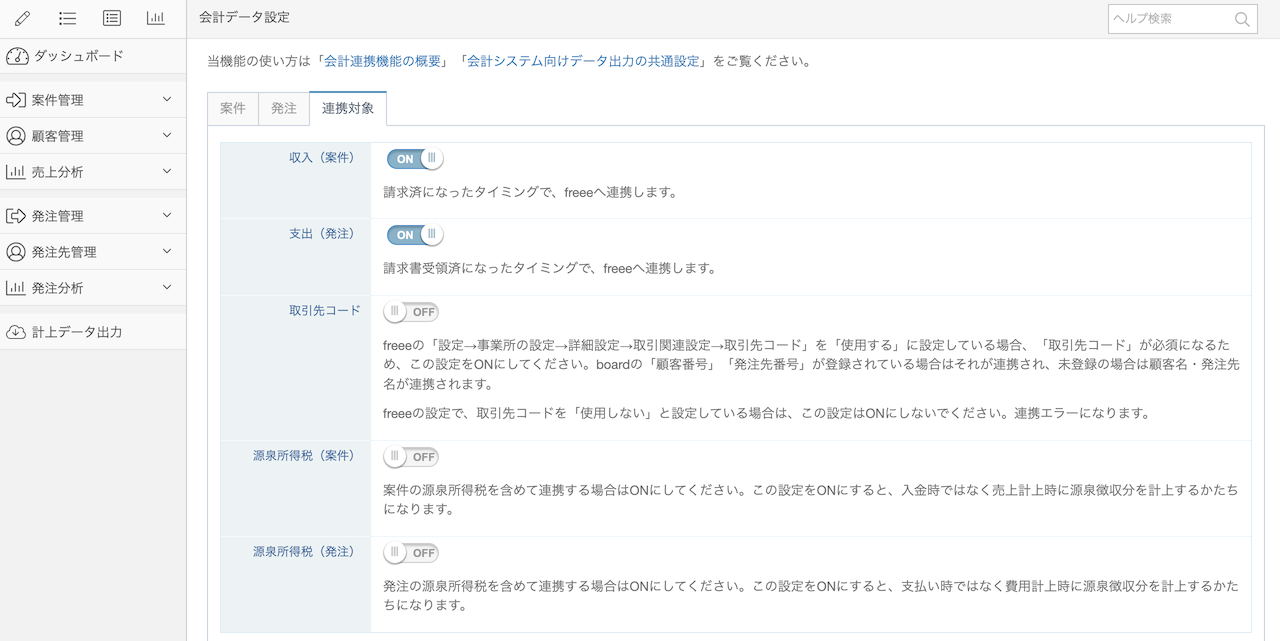This screenshot has height=641, width=1280.
Task: Click the ダッシュボード gauge icon
Action: pos(16,56)
